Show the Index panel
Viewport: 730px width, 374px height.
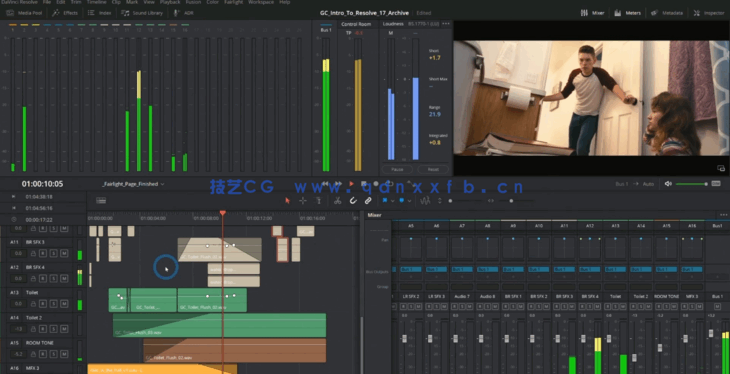point(100,13)
